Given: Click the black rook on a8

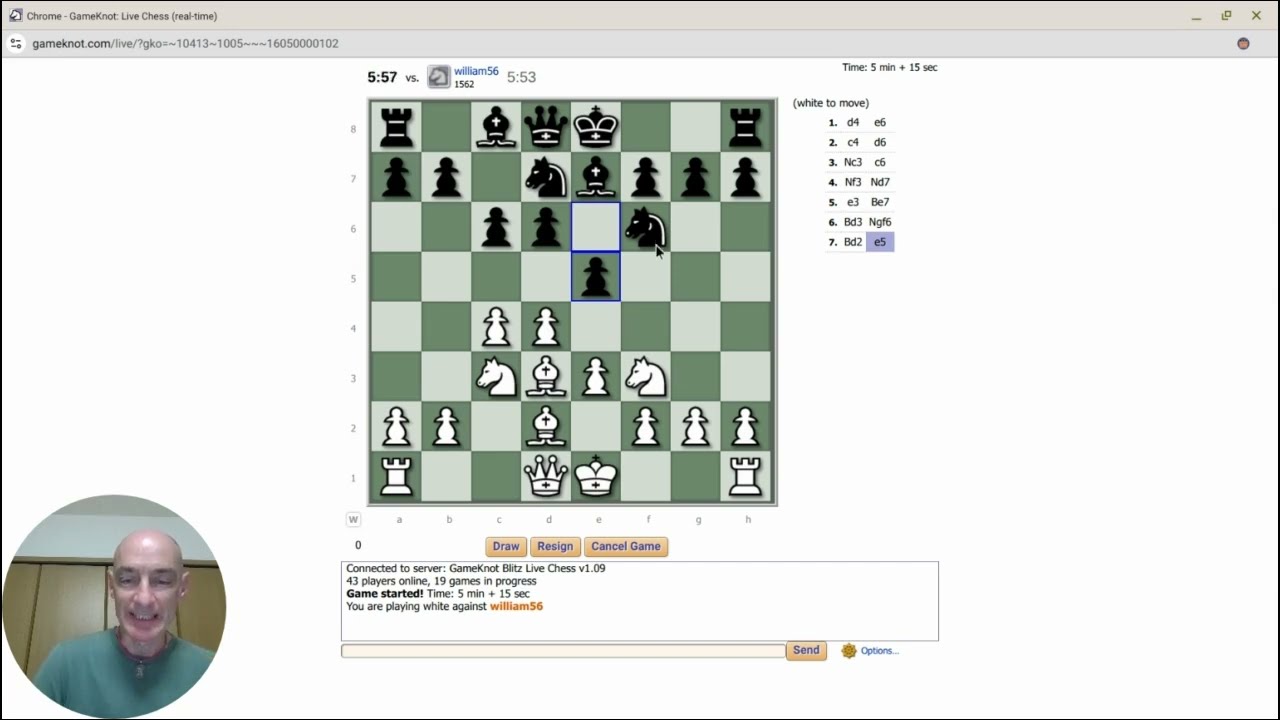Looking at the screenshot, I should coord(396,127).
